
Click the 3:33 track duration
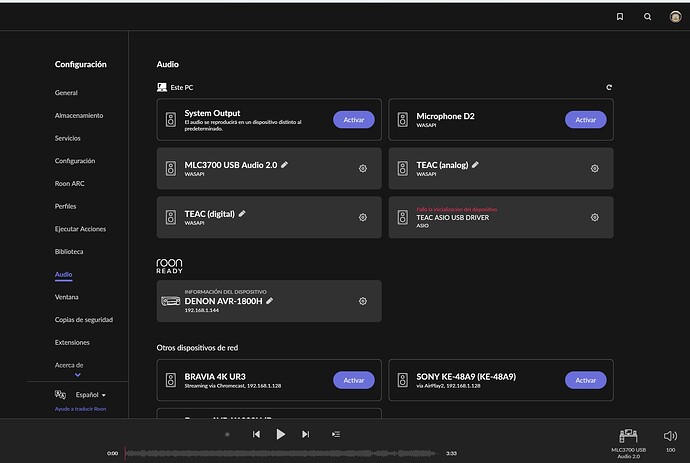[x=451, y=453]
